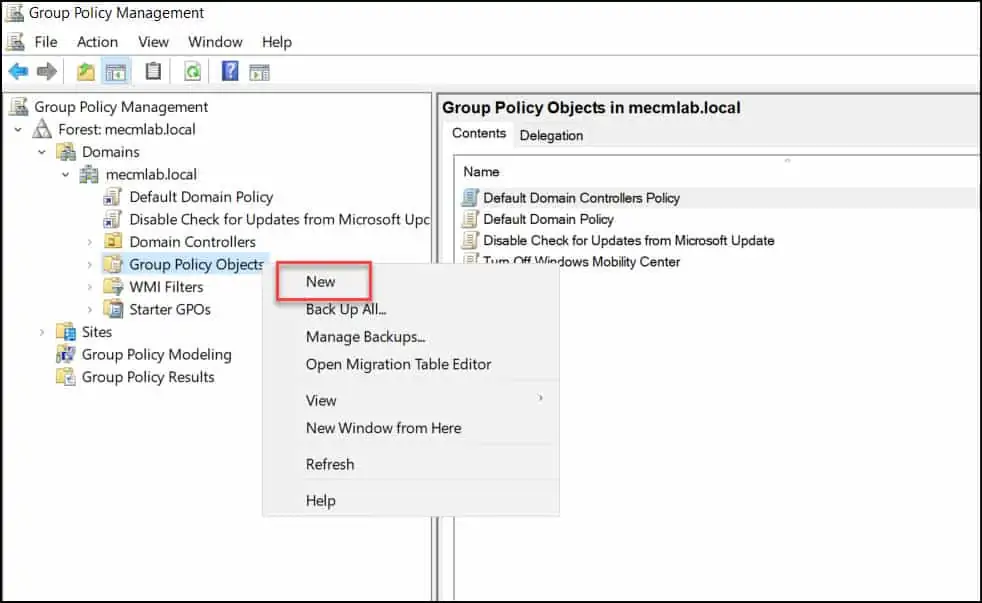Click the Starter GPOs folder icon

tap(113, 309)
